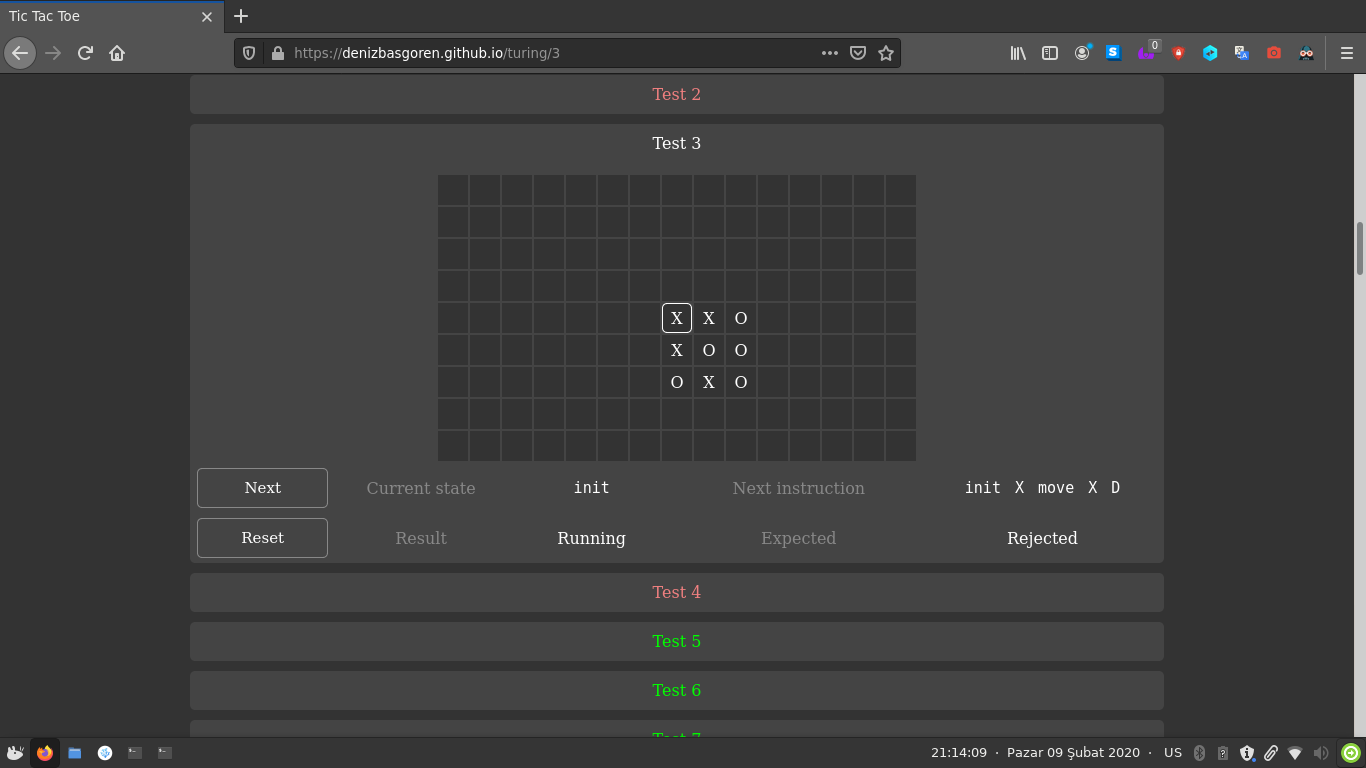The width and height of the screenshot is (1366, 768).
Task: Click the home icon in the toolbar
Action: 117,53
